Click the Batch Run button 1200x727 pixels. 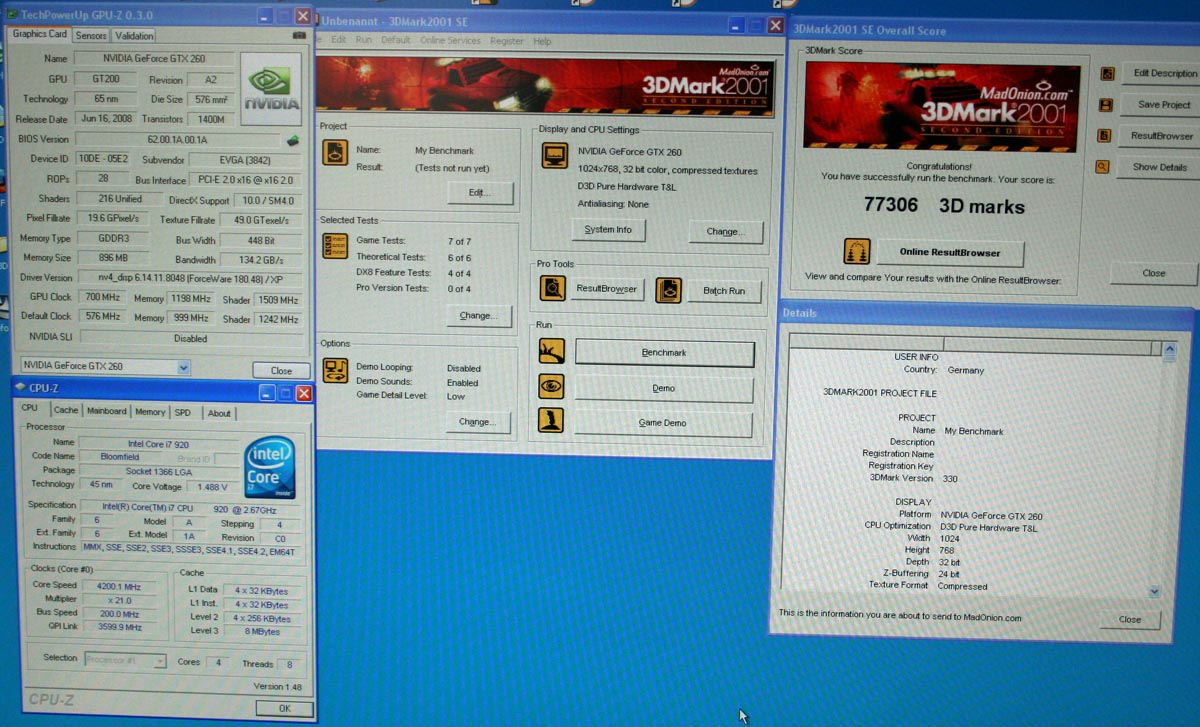pos(723,291)
